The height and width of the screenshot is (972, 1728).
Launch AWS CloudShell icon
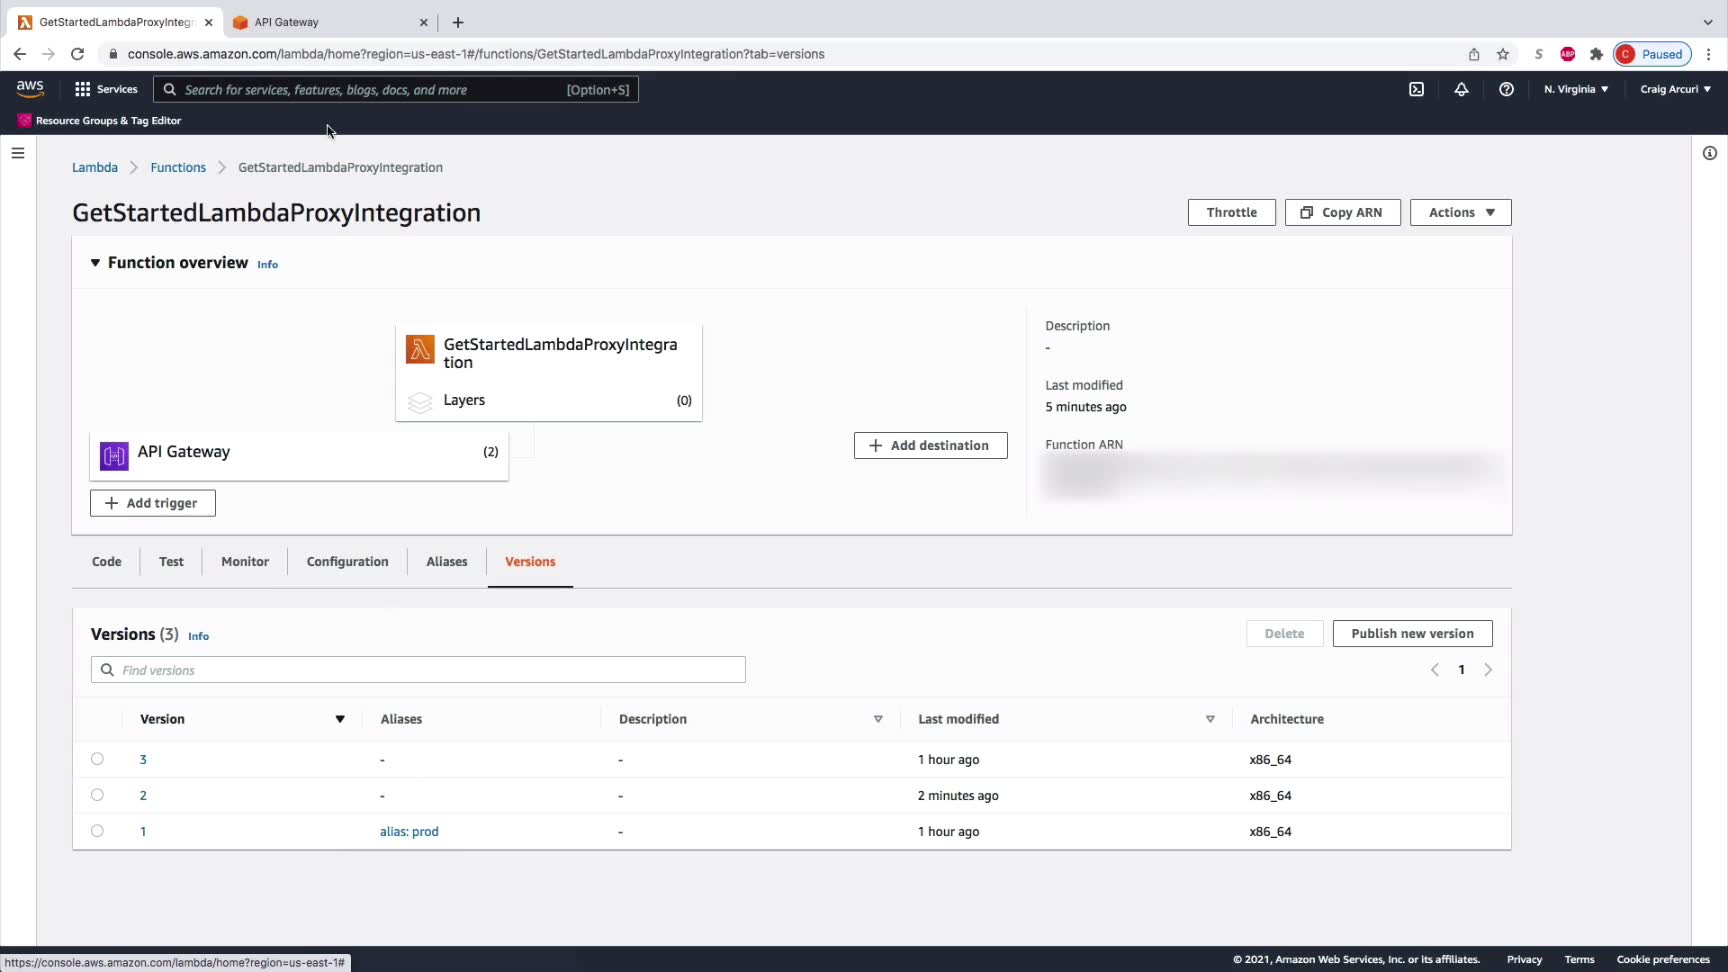point(1416,89)
